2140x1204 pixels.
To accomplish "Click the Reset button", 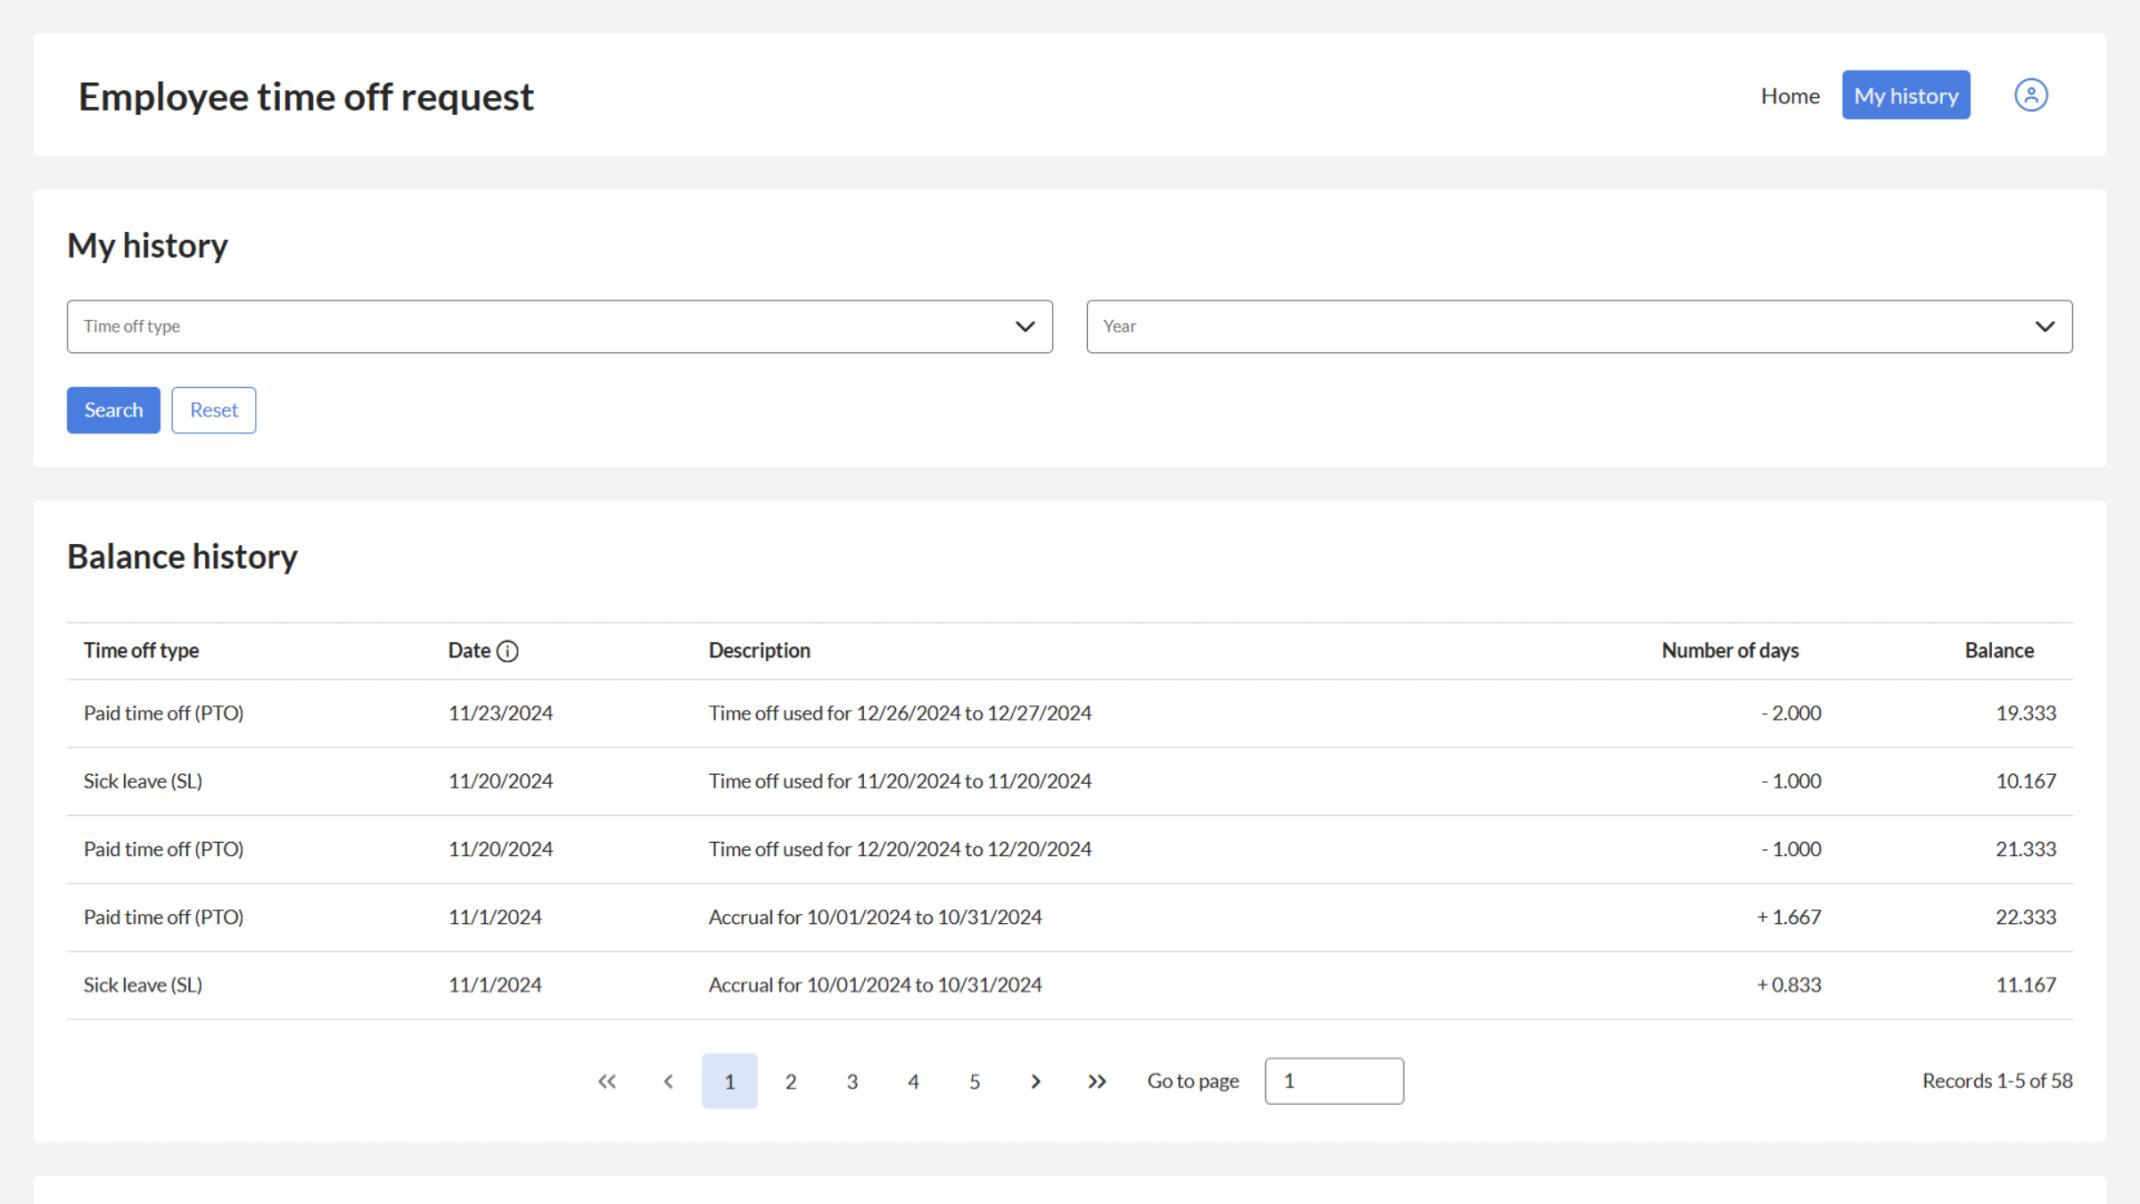I will click(x=213, y=410).
